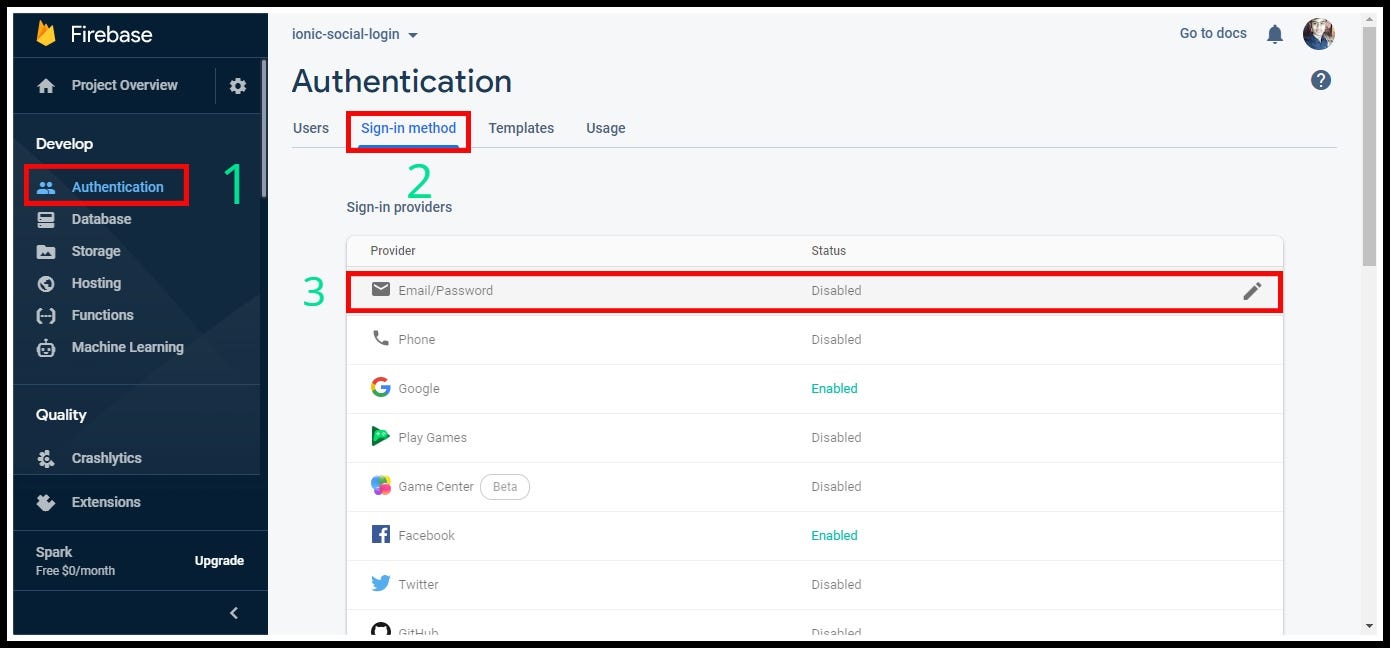This screenshot has width=1390, height=648.
Task: Click the Machine Learning robot icon
Action: 46,348
